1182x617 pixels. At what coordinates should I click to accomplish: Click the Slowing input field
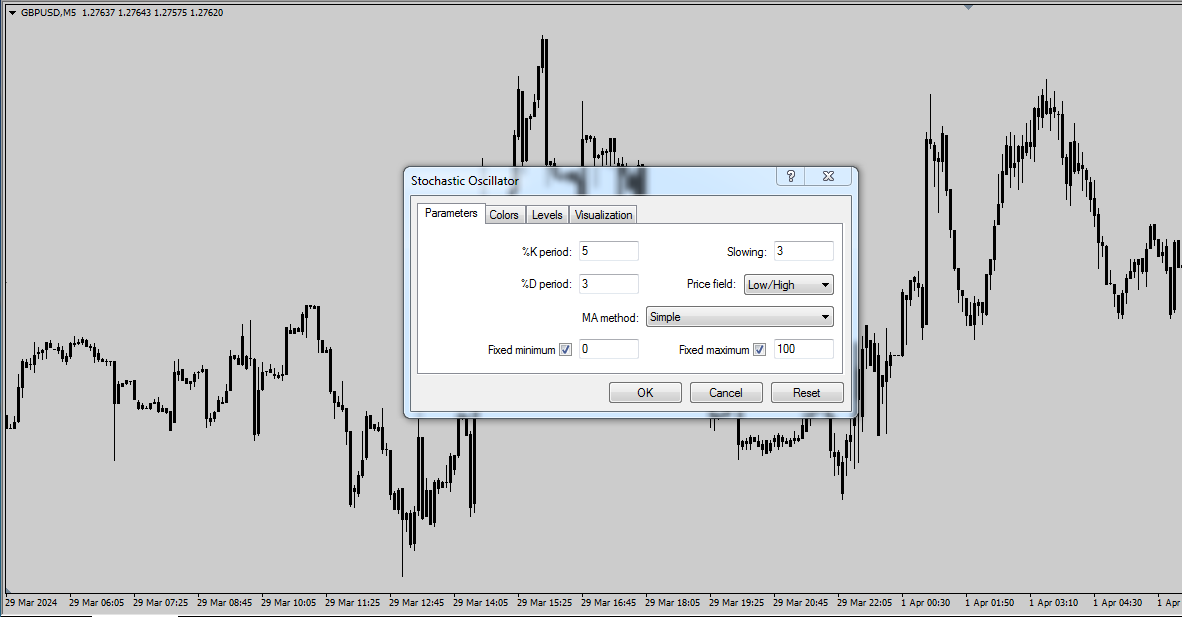[x=804, y=251]
